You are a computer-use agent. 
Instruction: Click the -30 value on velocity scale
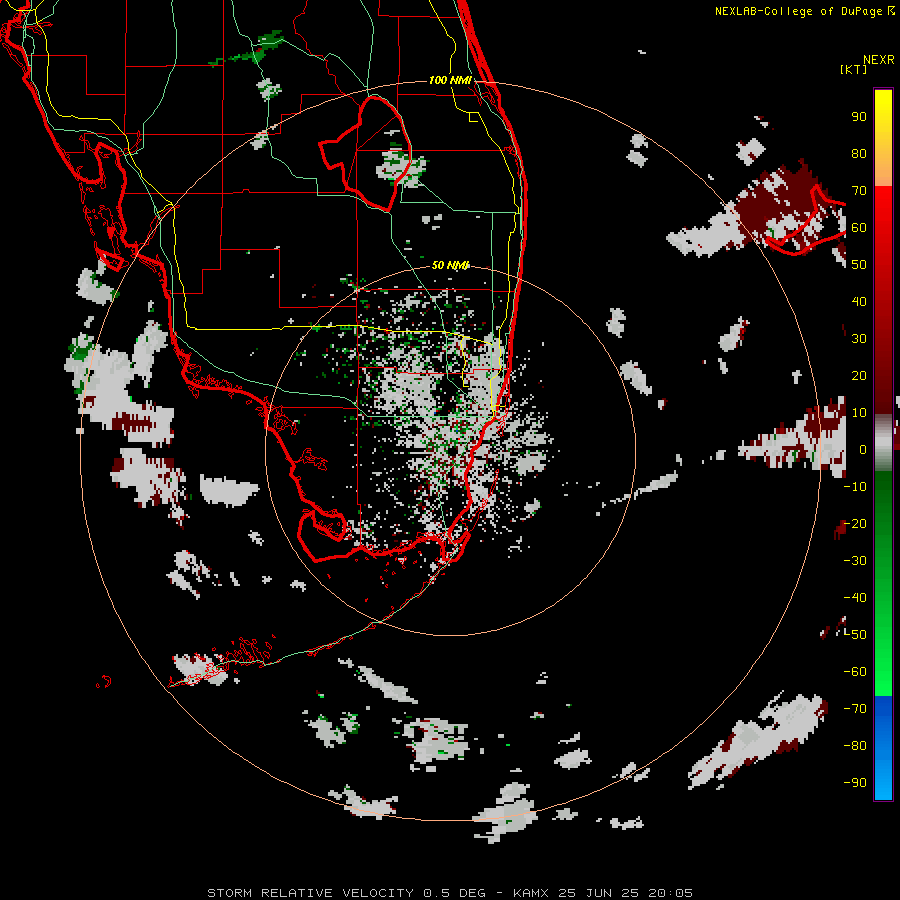click(x=855, y=561)
